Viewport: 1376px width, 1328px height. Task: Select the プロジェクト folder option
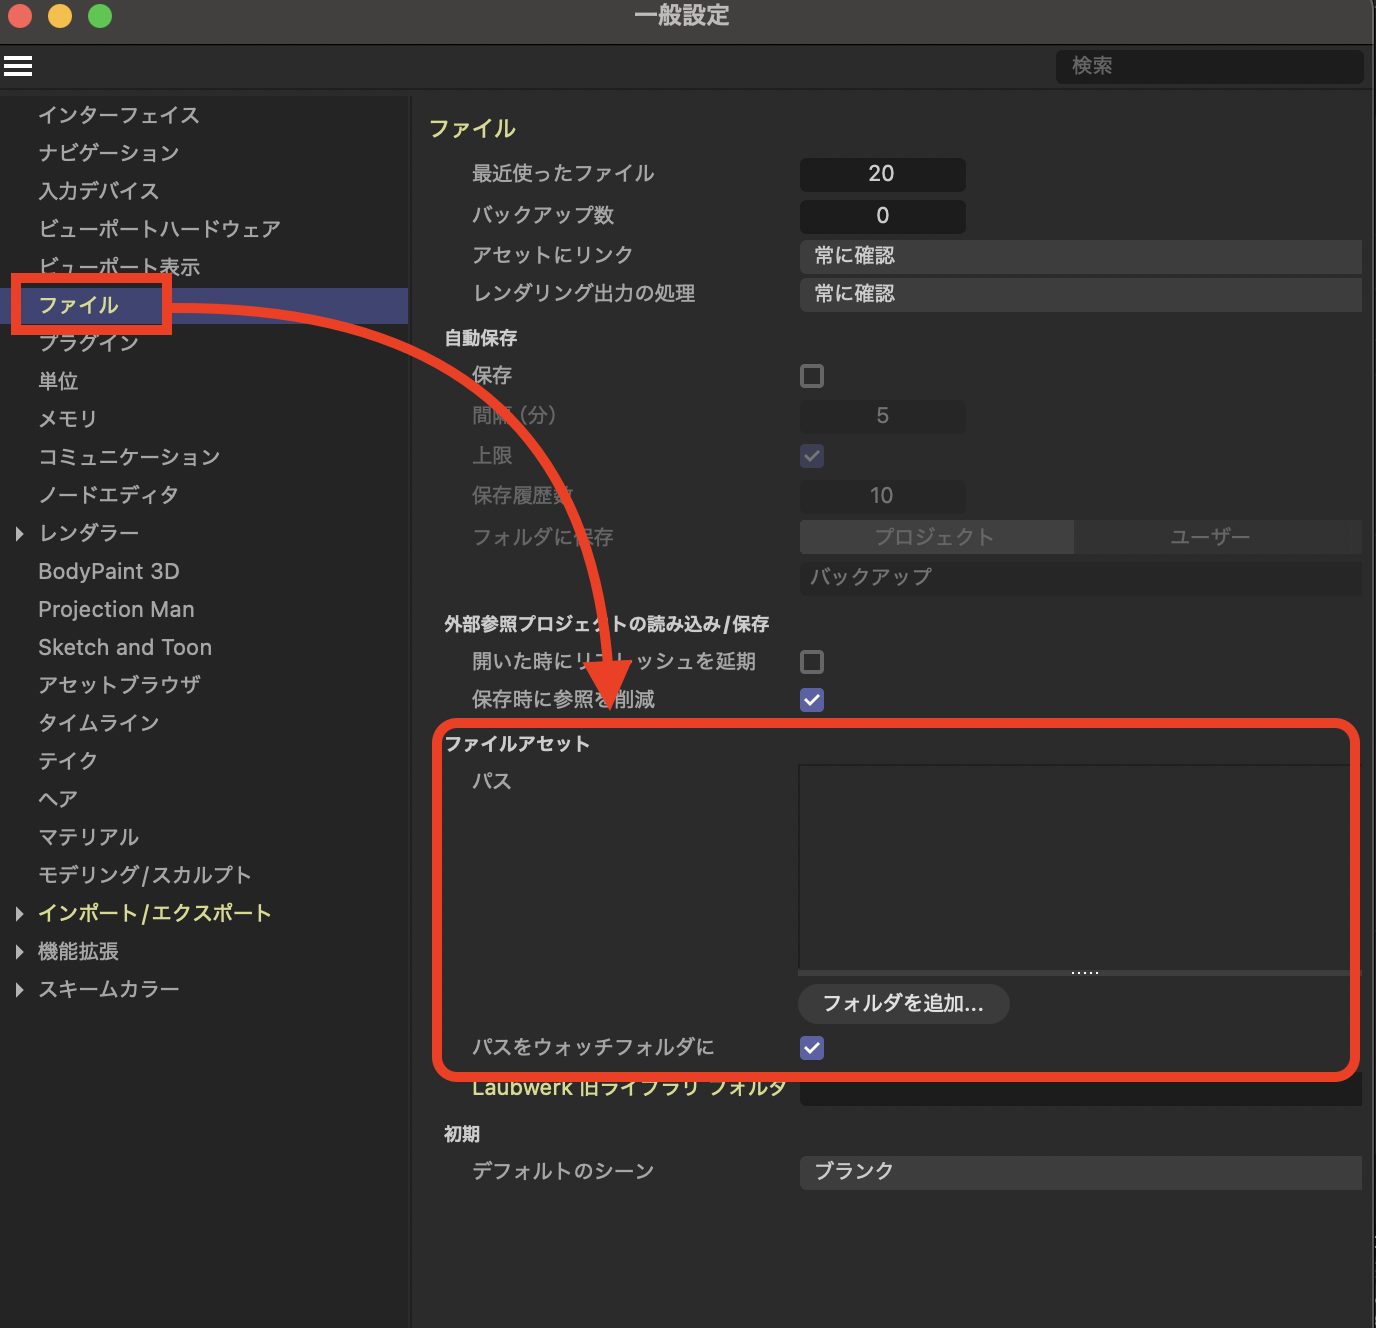[936, 537]
